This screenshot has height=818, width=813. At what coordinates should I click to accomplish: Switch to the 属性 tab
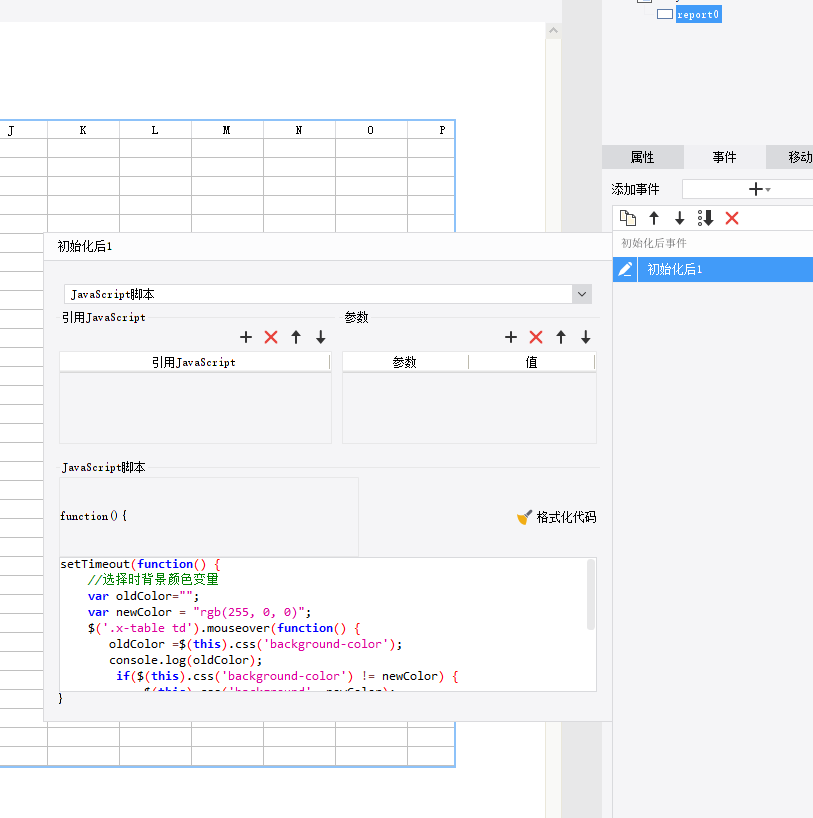(x=642, y=157)
